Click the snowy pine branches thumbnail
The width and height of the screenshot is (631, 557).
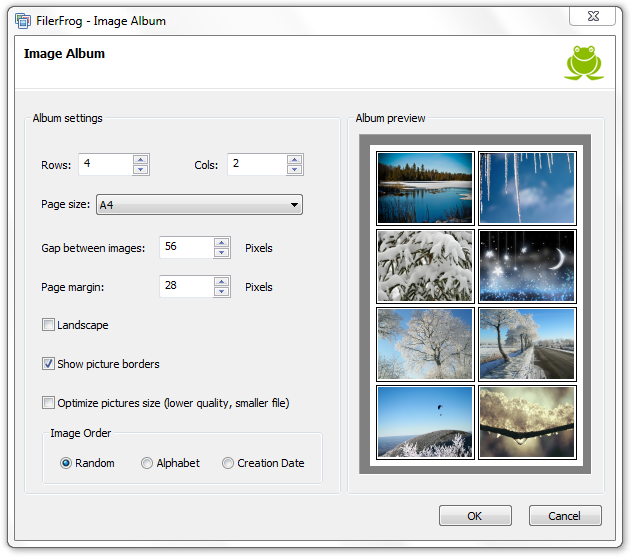pyautogui.click(x=425, y=266)
